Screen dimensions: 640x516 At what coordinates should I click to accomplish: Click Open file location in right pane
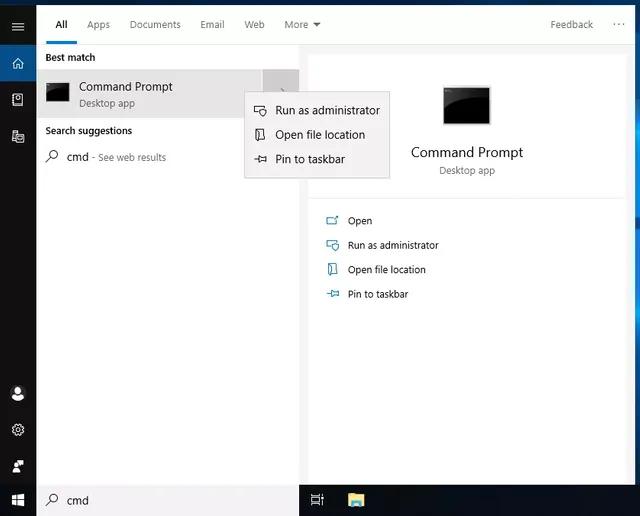(387, 270)
